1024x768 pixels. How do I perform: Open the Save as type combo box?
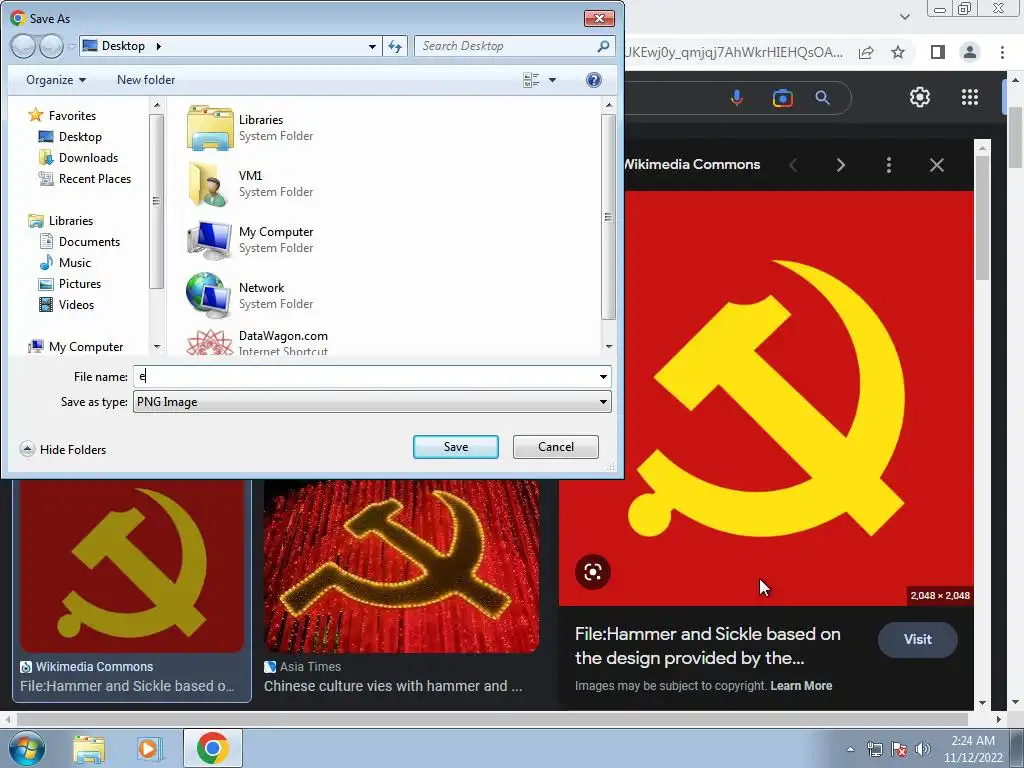(x=372, y=402)
